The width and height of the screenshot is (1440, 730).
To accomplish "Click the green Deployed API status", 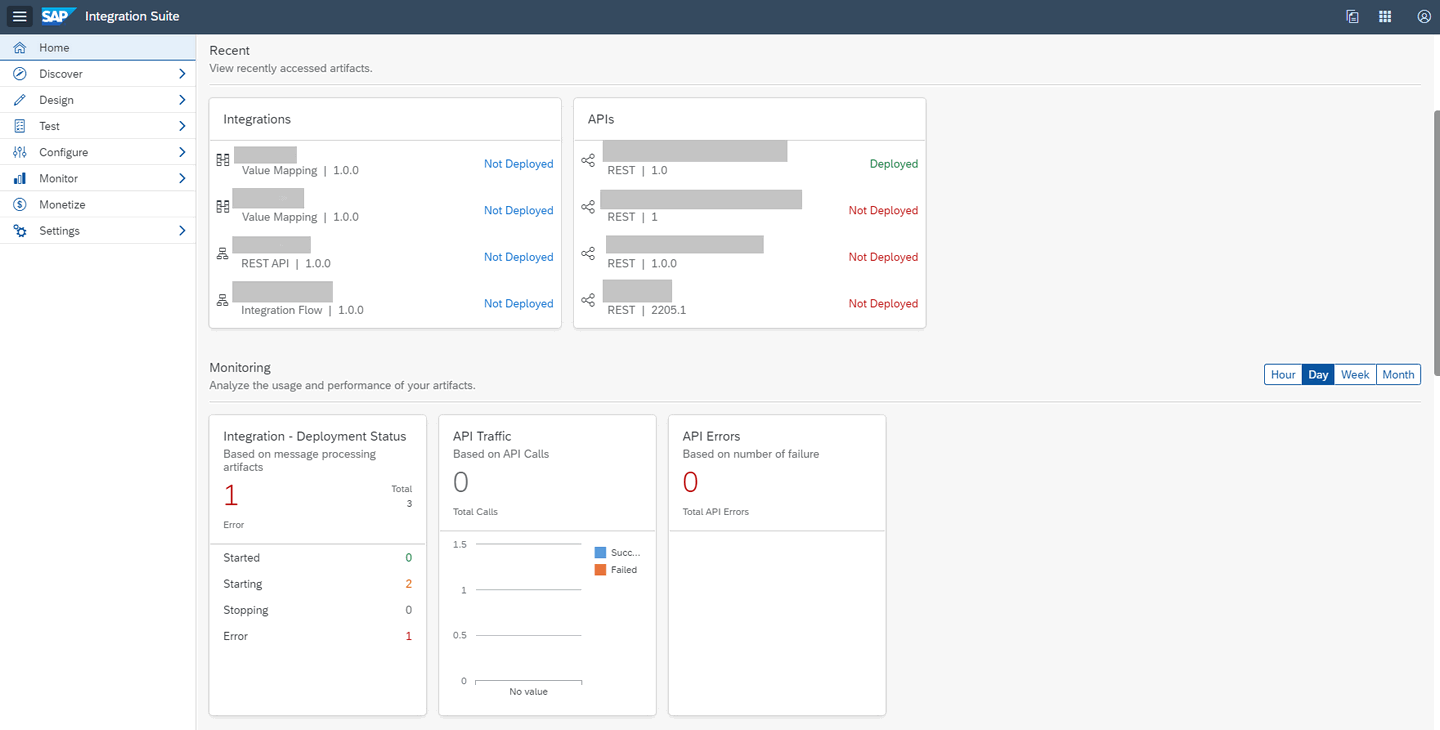I will [x=894, y=164].
